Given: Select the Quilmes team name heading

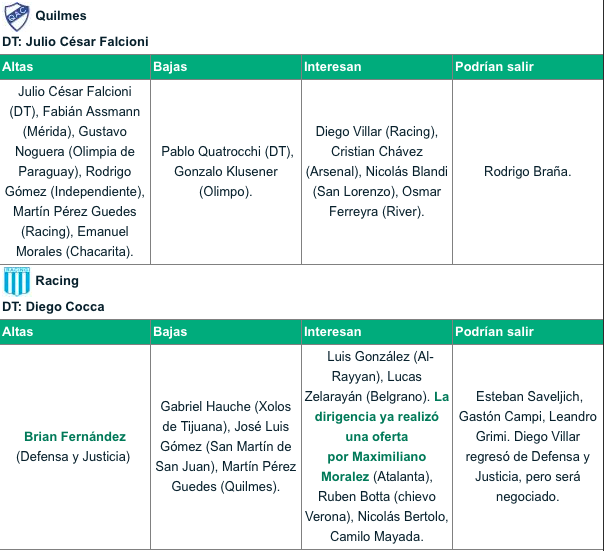Looking at the screenshot, I should 61,16.
